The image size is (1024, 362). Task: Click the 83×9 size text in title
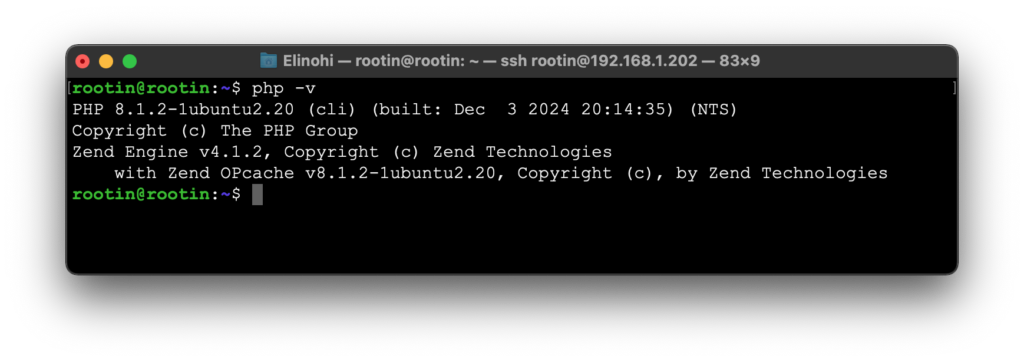[x=740, y=61]
